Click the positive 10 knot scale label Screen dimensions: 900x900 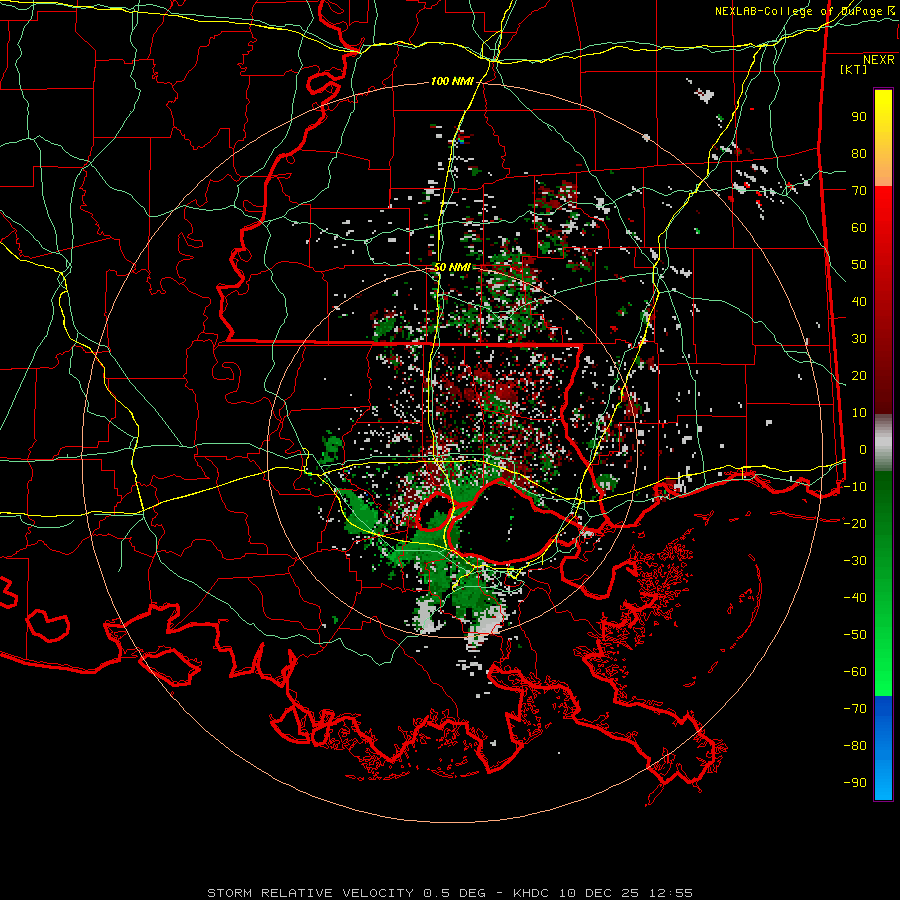[859, 413]
